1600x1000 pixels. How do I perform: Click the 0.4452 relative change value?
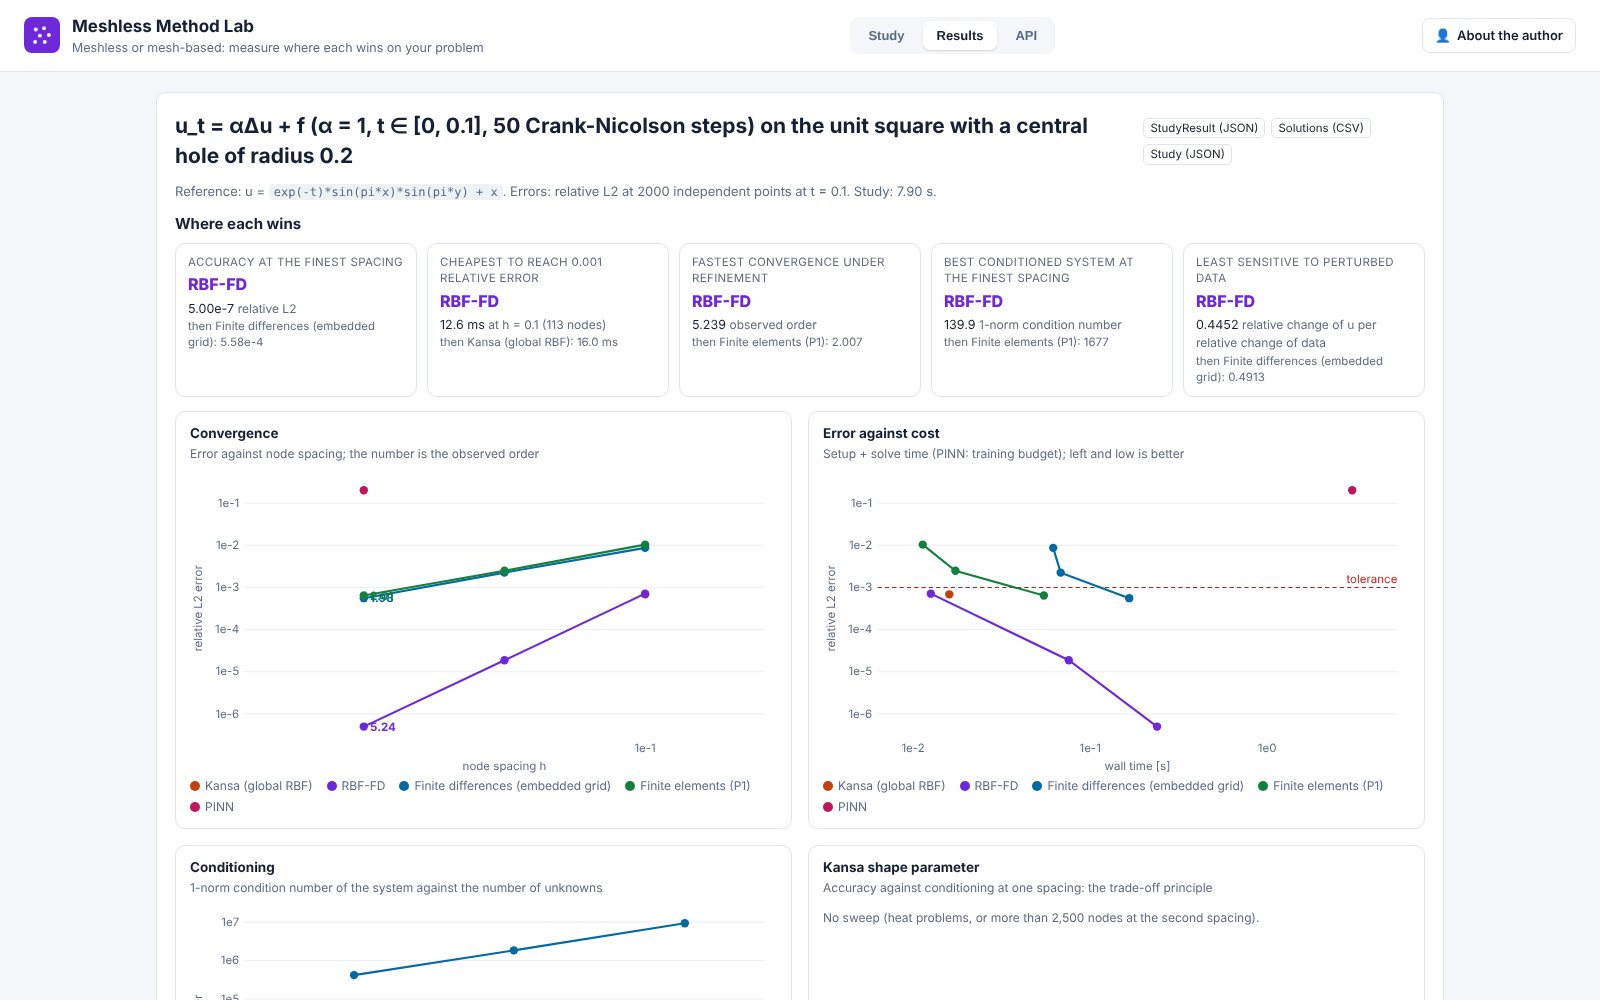[1217, 325]
